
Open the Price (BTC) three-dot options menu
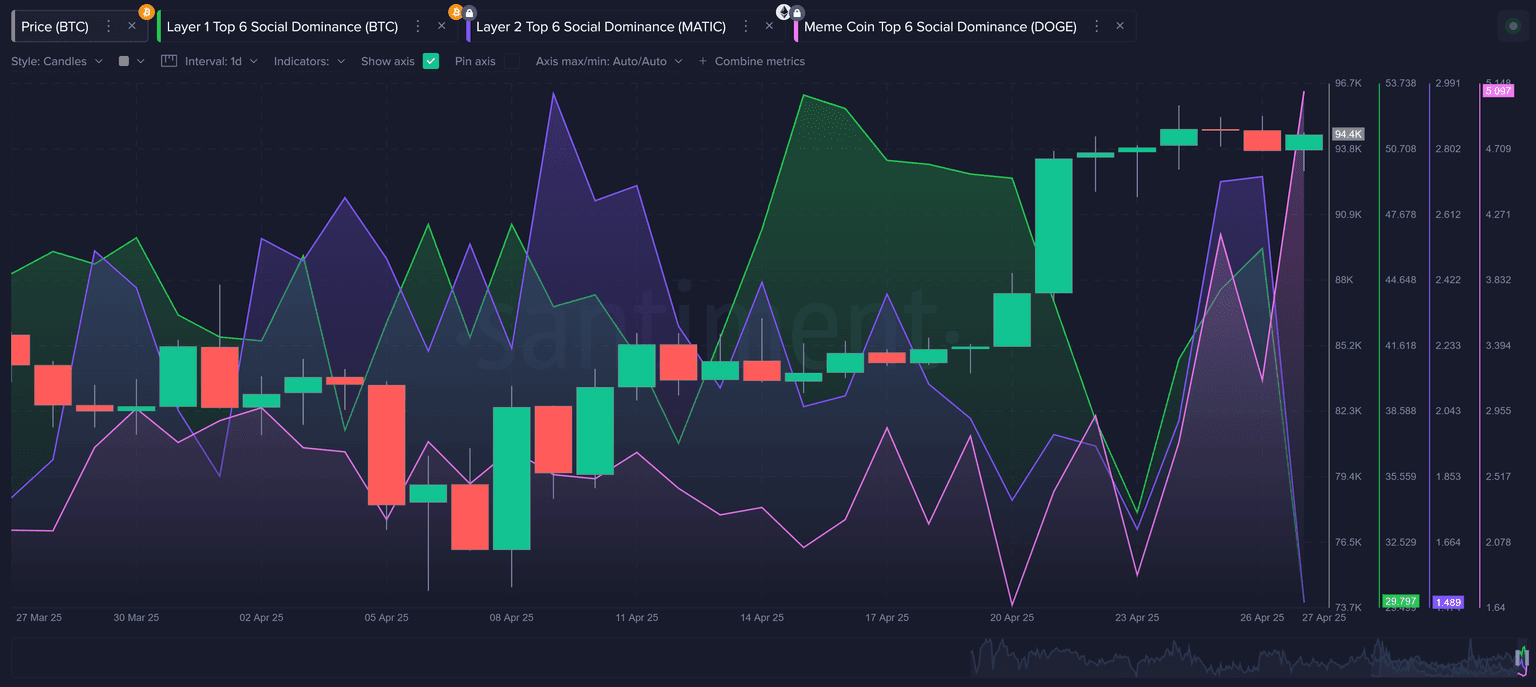[109, 27]
